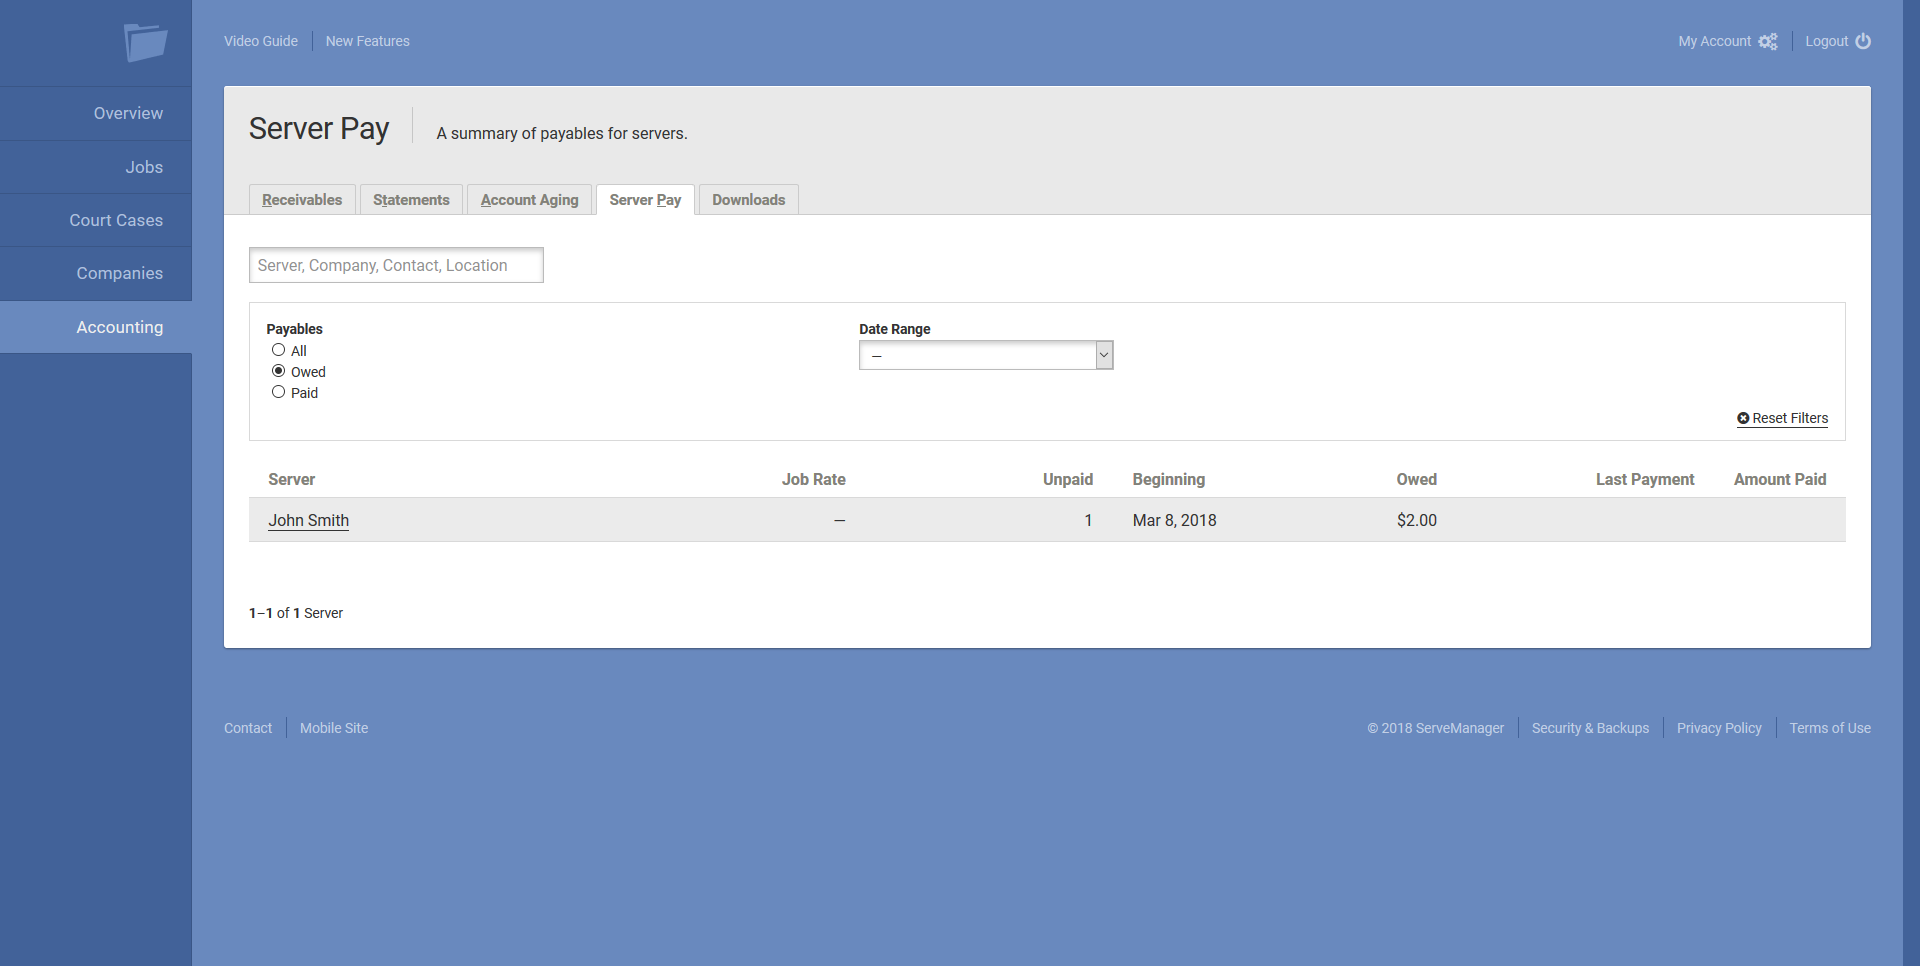The width and height of the screenshot is (1920, 966).
Task: Open the Downloads tab
Action: (x=748, y=199)
